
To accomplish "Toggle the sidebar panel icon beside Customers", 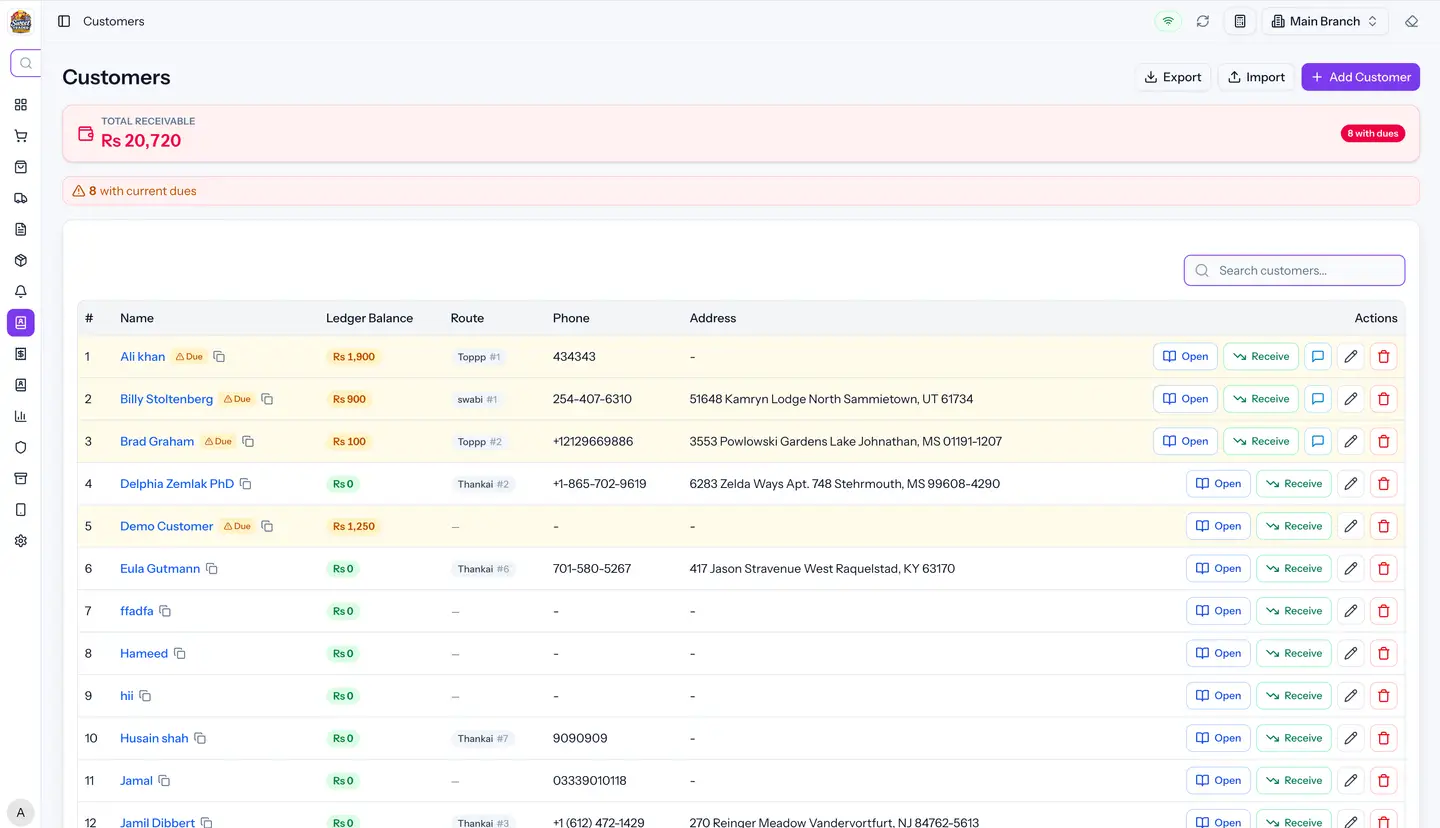I will click(64, 21).
